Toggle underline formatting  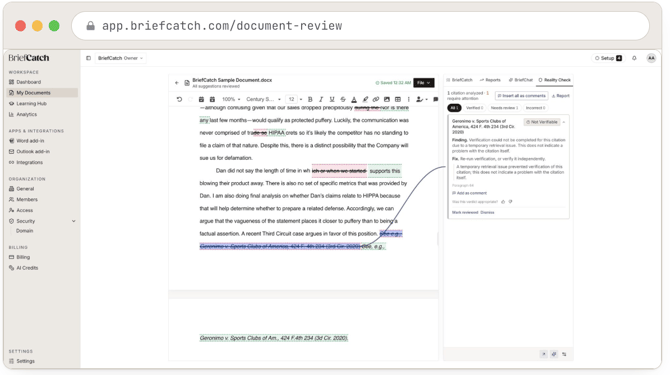coord(332,99)
